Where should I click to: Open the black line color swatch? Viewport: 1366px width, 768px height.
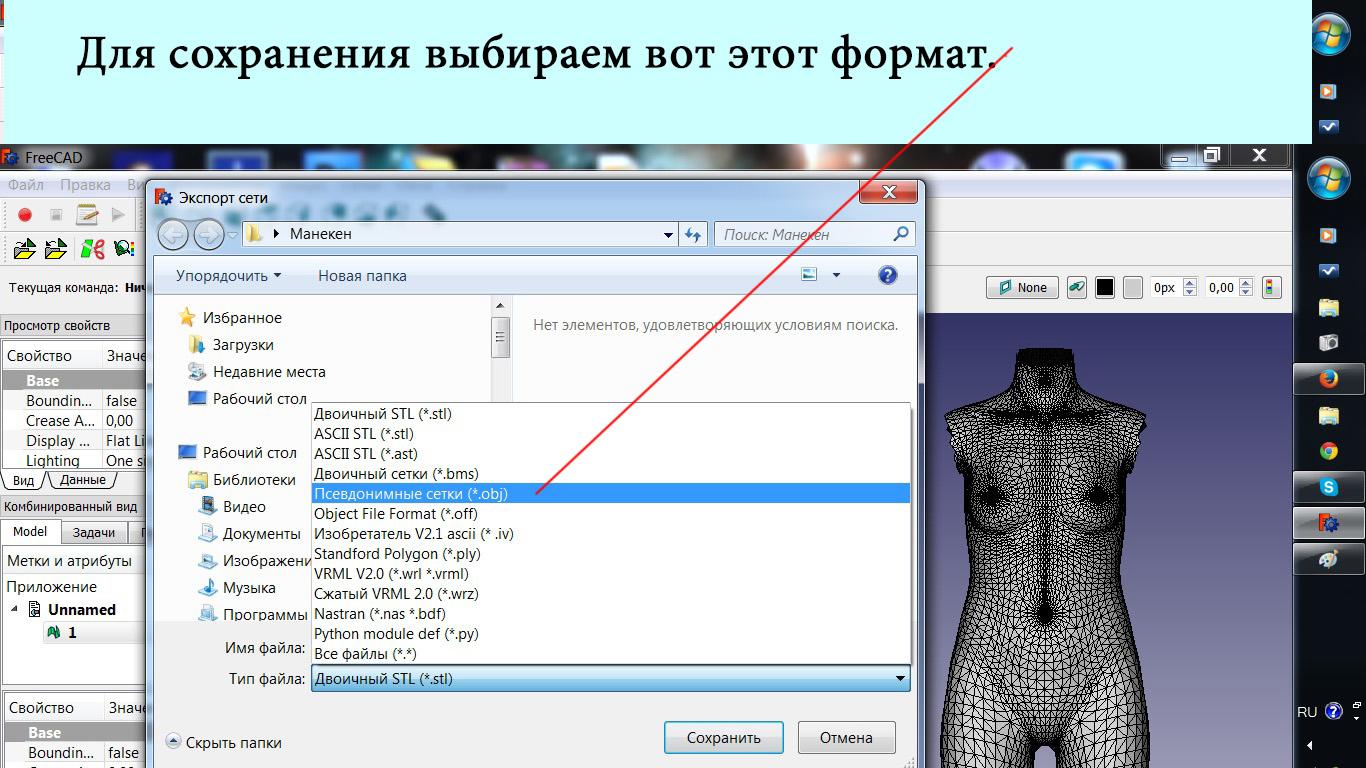point(1104,287)
